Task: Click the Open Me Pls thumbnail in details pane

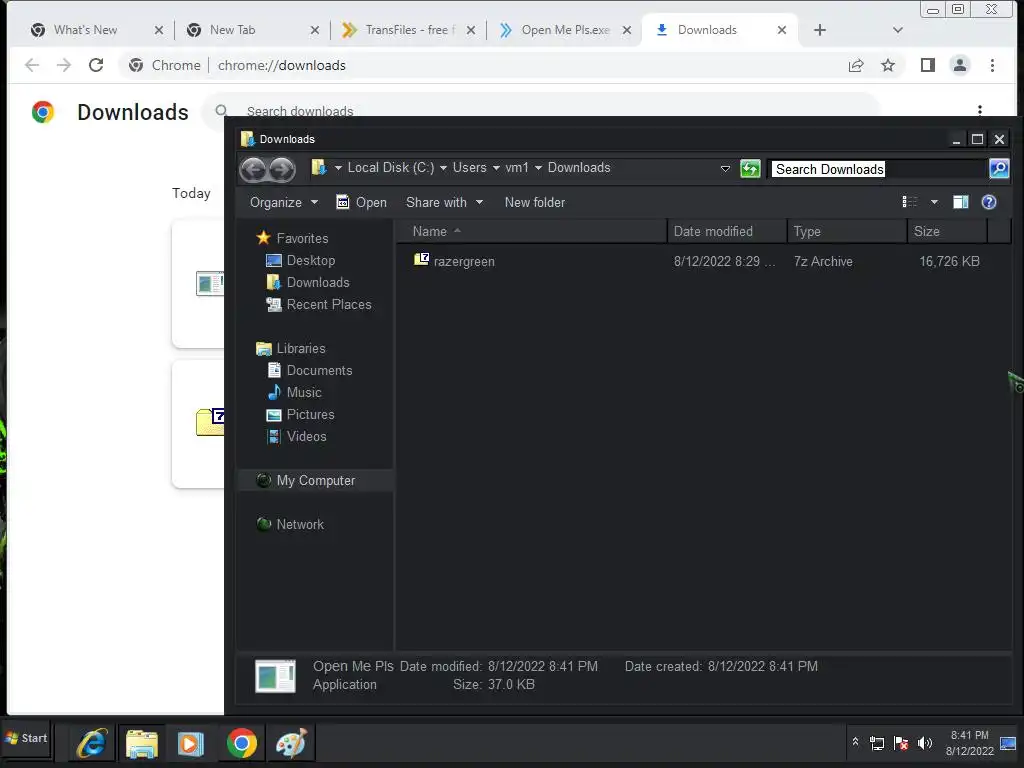Action: pos(275,675)
